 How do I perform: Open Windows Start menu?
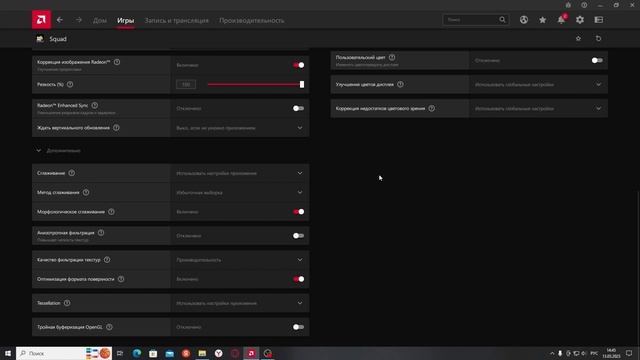click(x=8, y=353)
